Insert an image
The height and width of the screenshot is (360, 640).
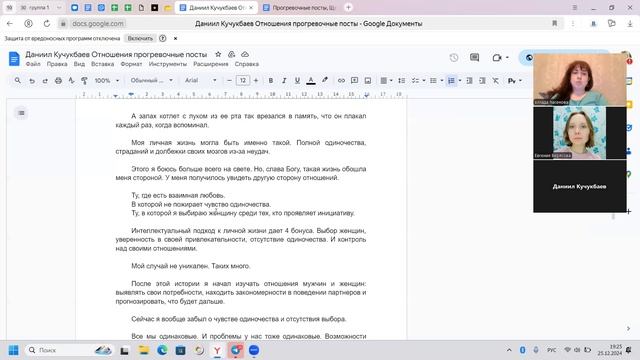pos(368,81)
